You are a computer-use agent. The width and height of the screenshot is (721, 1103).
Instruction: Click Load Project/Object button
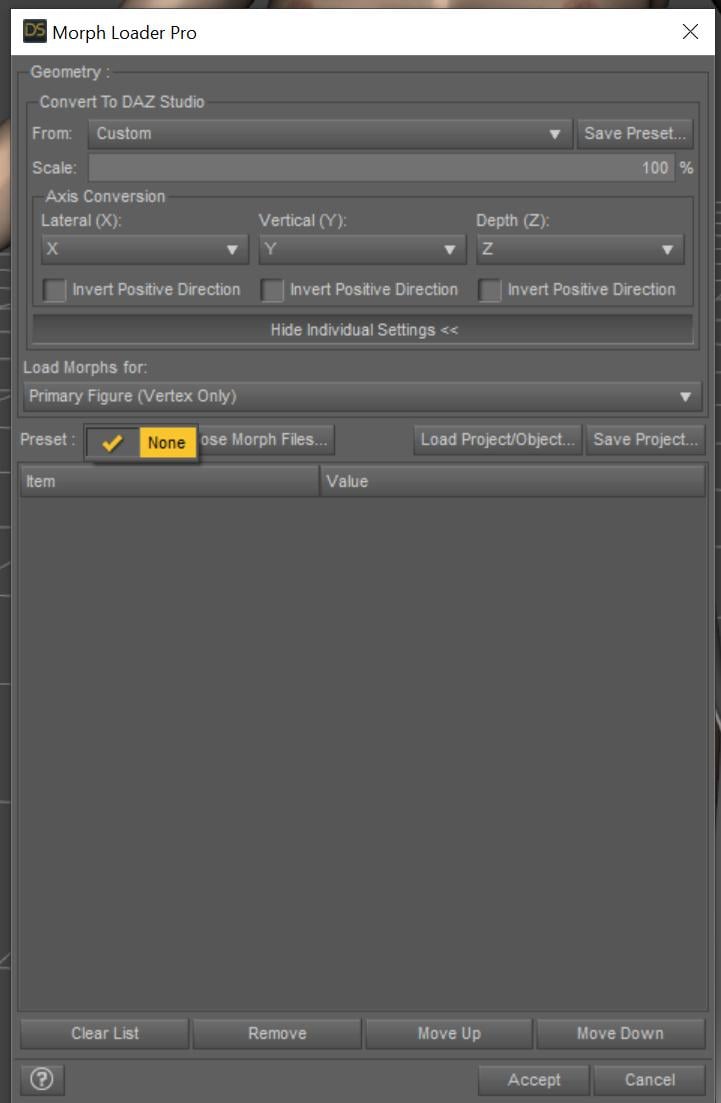pyautogui.click(x=497, y=440)
